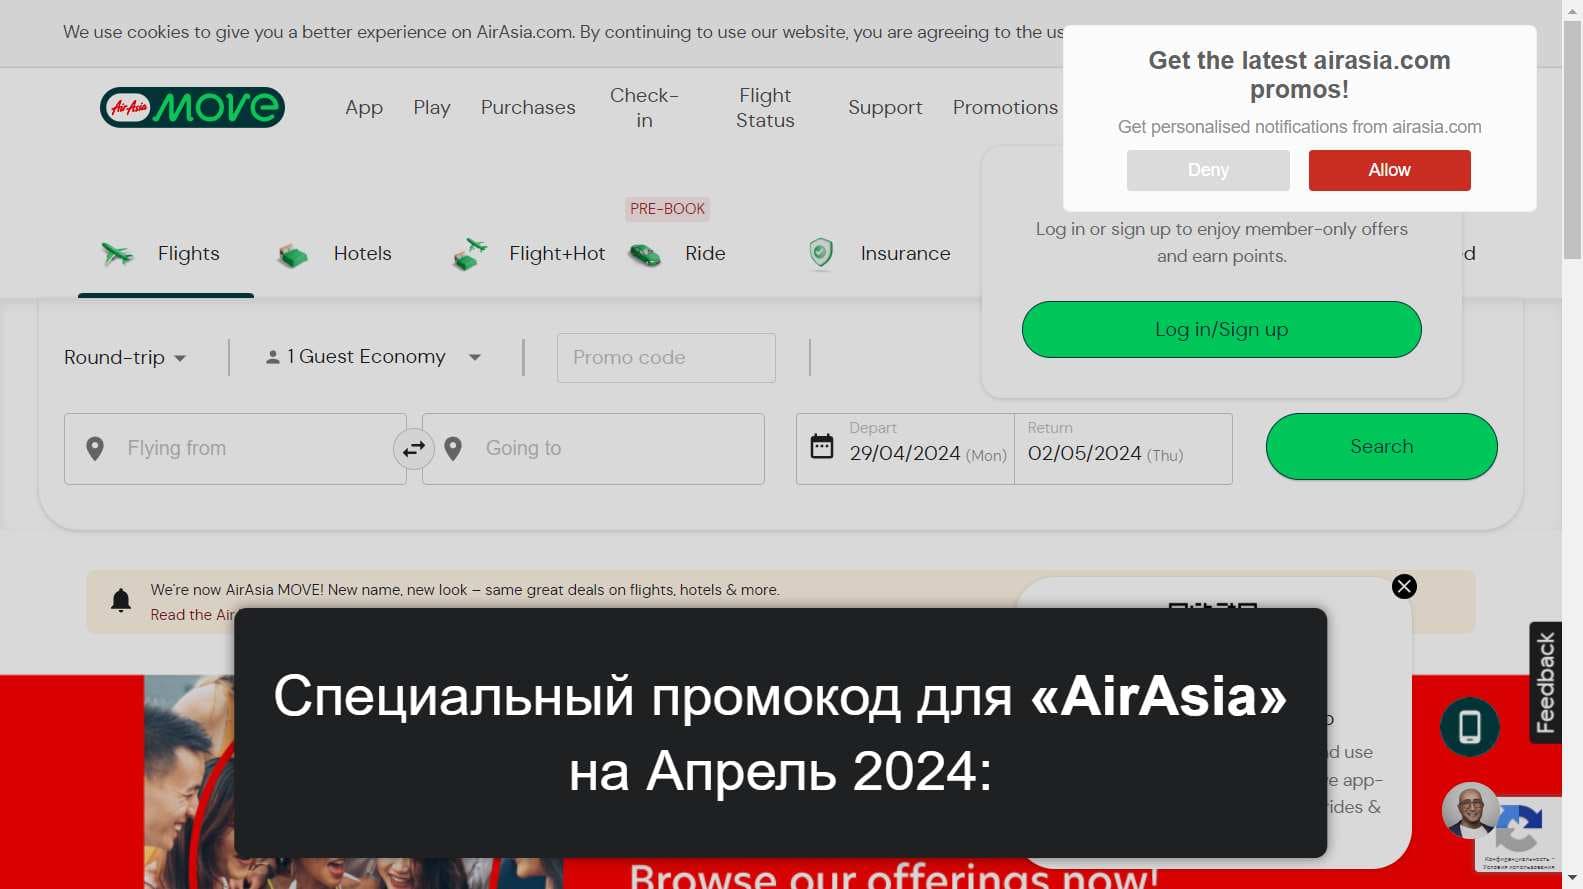Click the Promo code input field
Viewport: 1583px width, 889px height.
[666, 358]
